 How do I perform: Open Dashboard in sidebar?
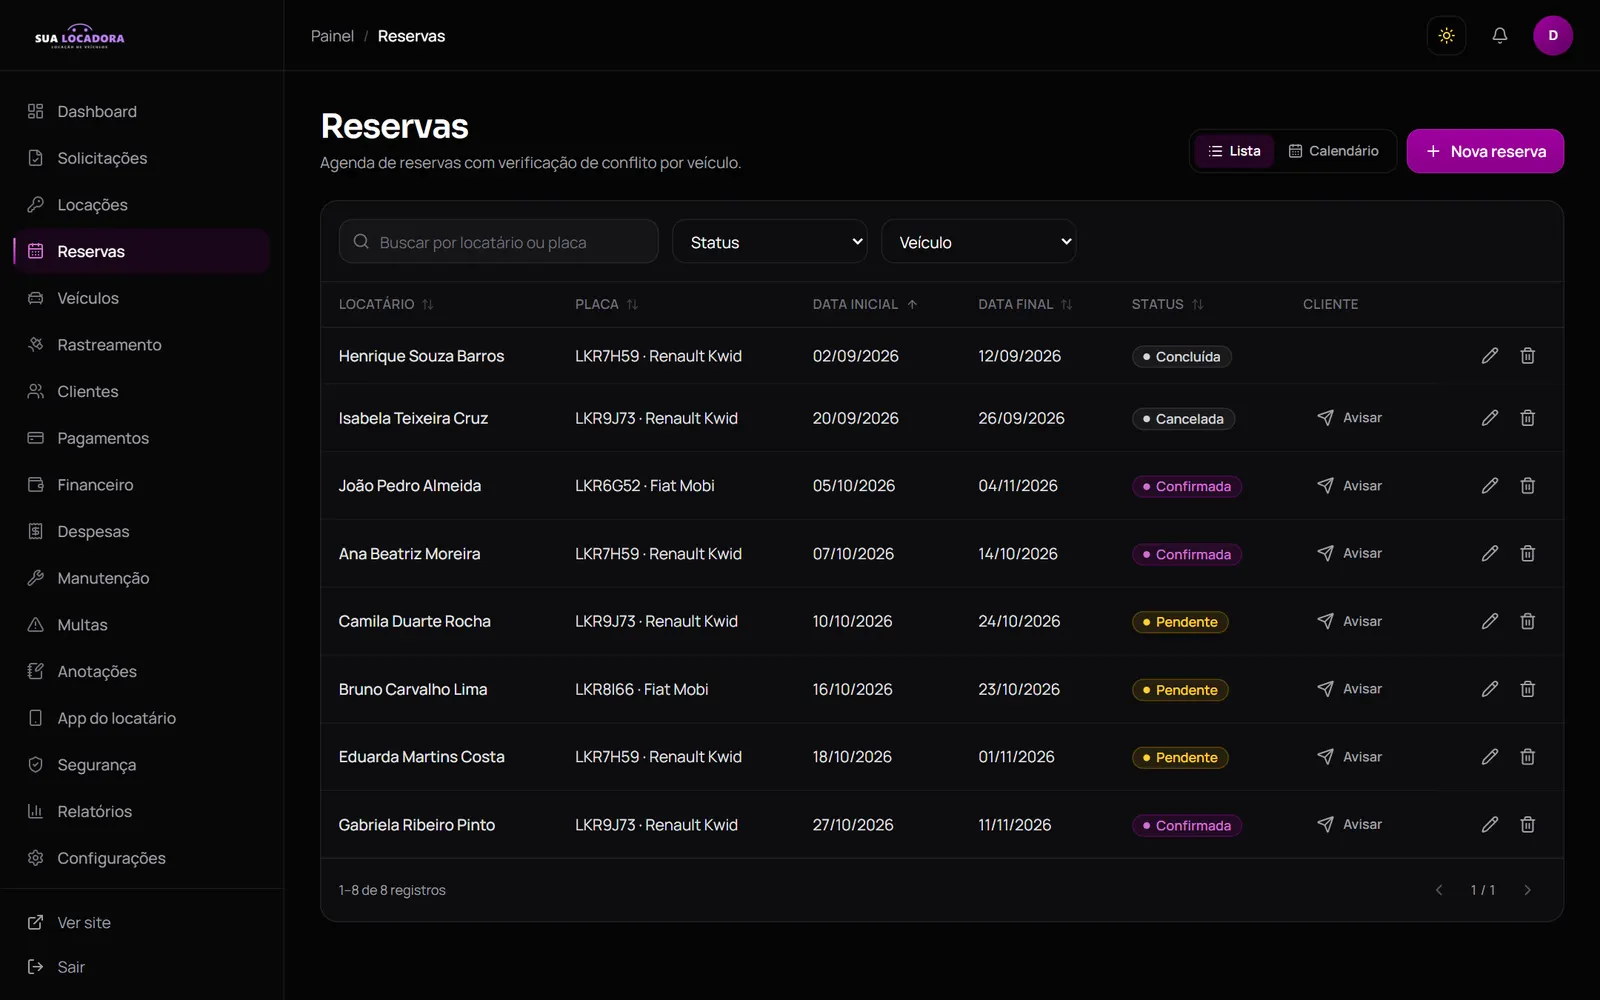[x=142, y=111]
